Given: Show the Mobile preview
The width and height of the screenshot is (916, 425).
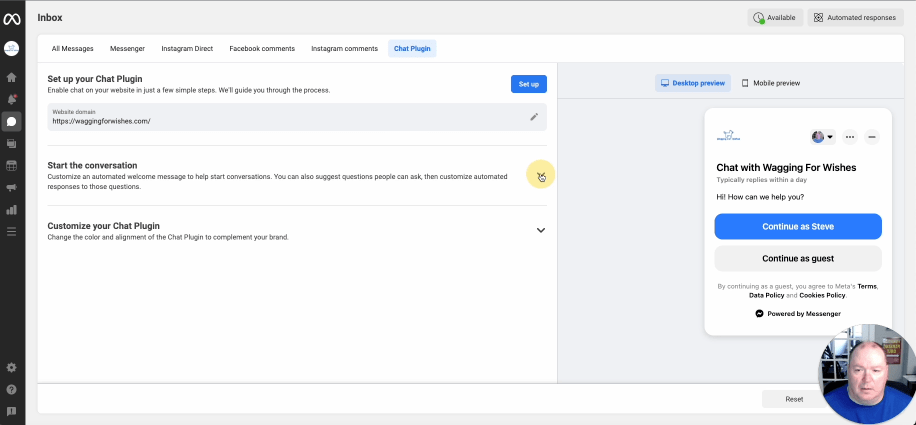Looking at the screenshot, I should pyautogui.click(x=771, y=83).
